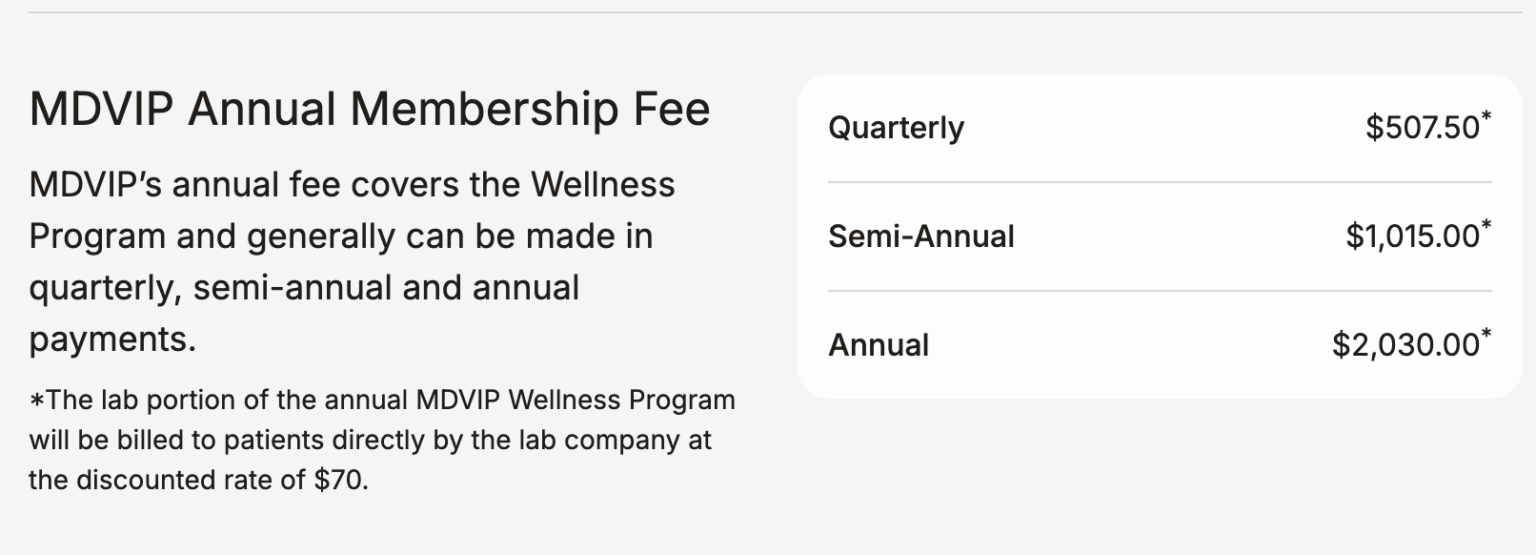
Task: Select the Quarterly label in pricing card
Action: click(896, 128)
